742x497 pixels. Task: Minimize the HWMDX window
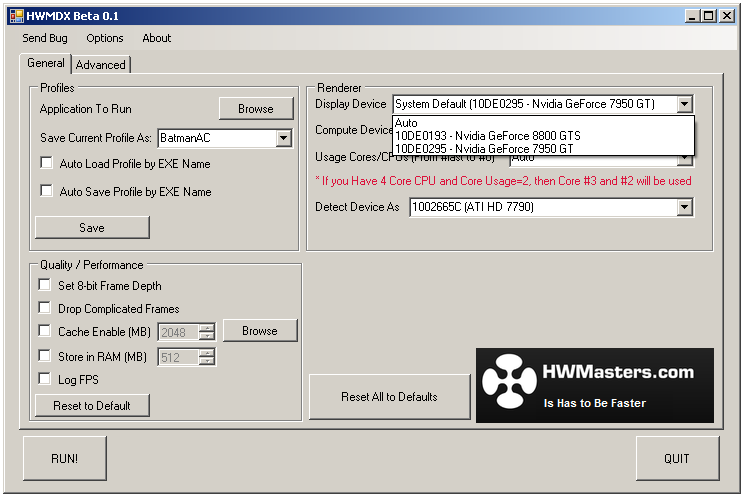pyautogui.click(x=692, y=16)
